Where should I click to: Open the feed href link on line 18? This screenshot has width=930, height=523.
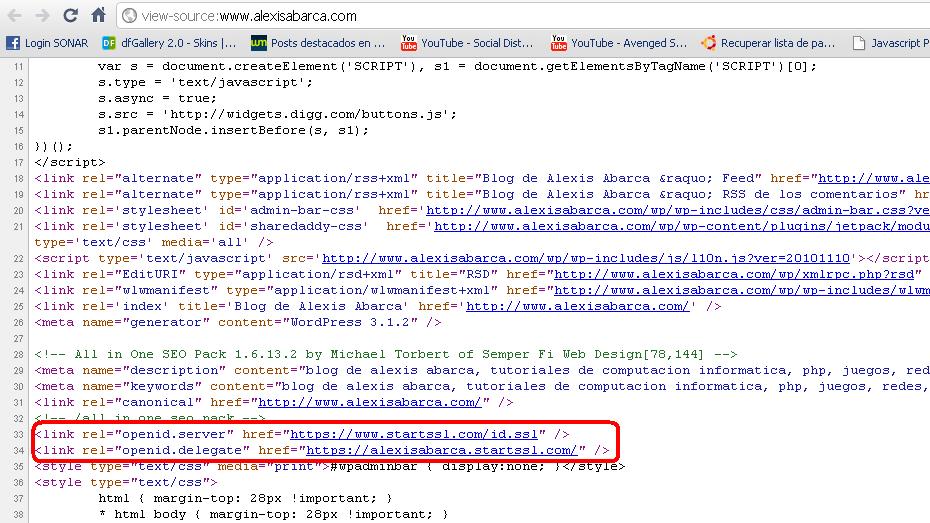pos(874,178)
